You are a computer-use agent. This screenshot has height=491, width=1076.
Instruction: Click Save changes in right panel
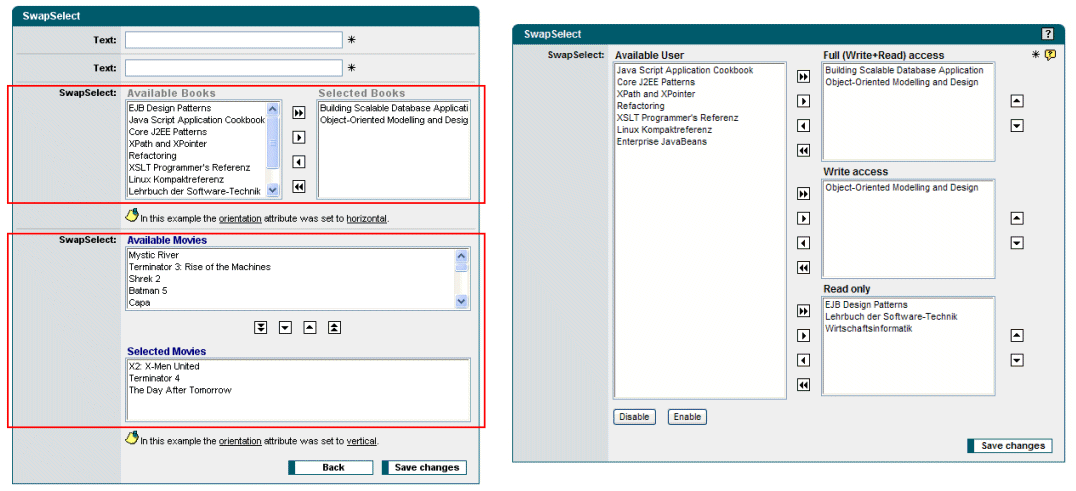(1011, 446)
